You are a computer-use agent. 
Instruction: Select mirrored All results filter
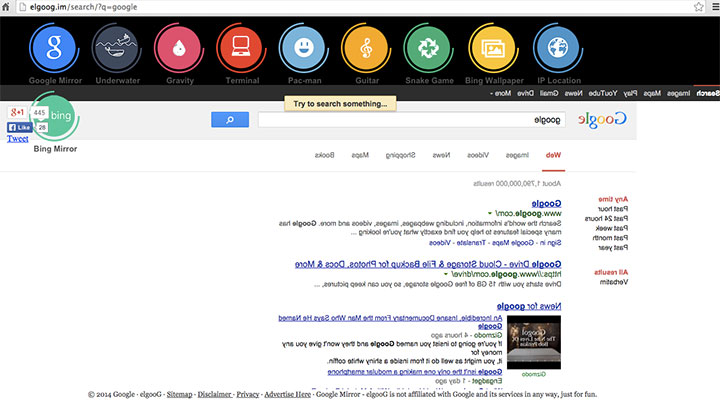pyautogui.click(x=611, y=272)
